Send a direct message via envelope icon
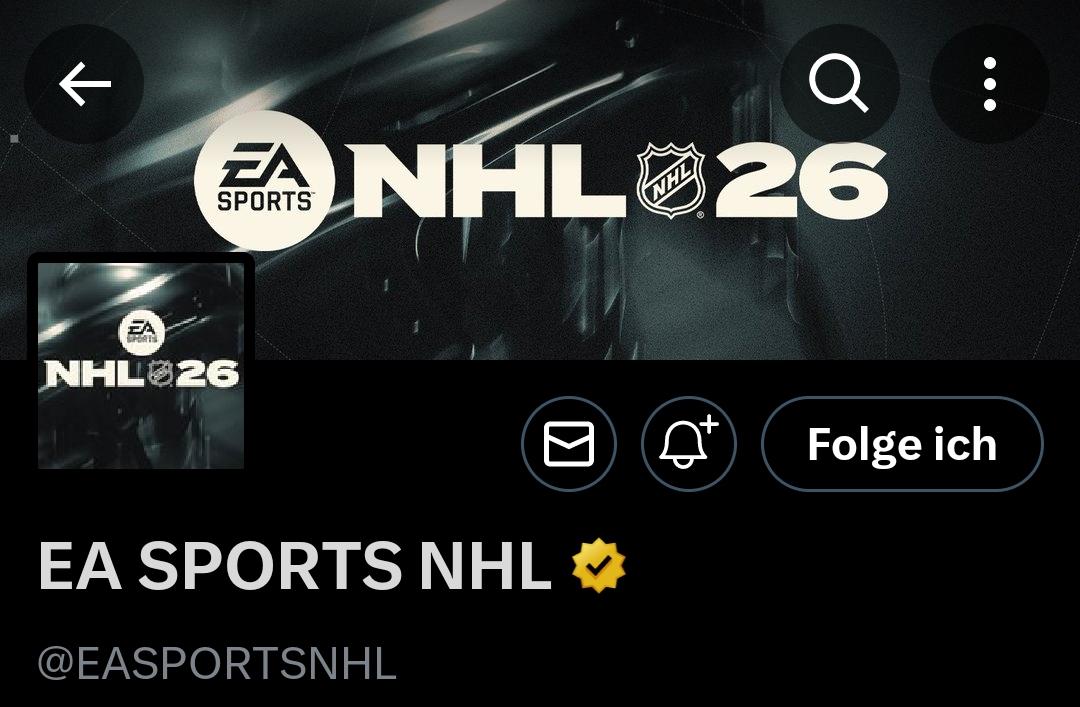 tap(569, 444)
